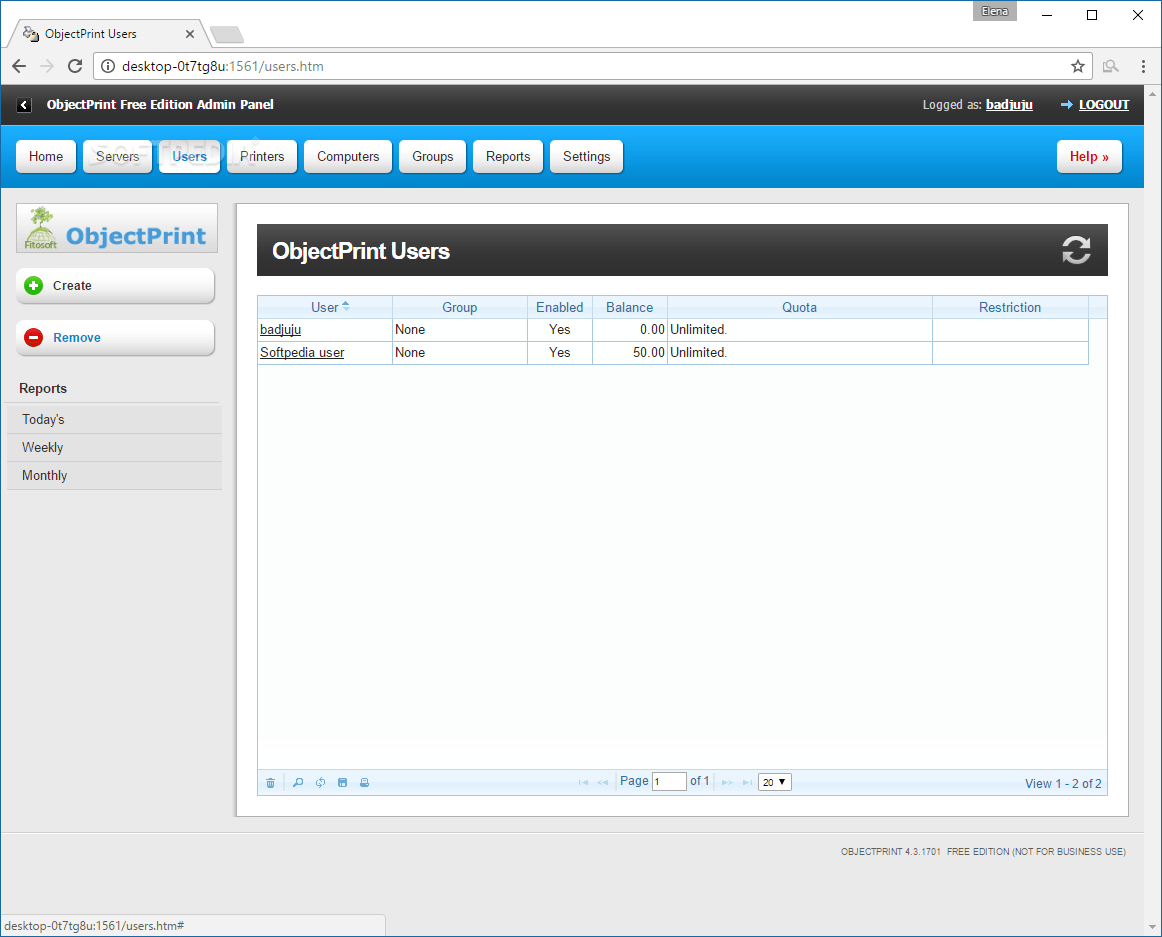Open the Servers tab

[117, 156]
